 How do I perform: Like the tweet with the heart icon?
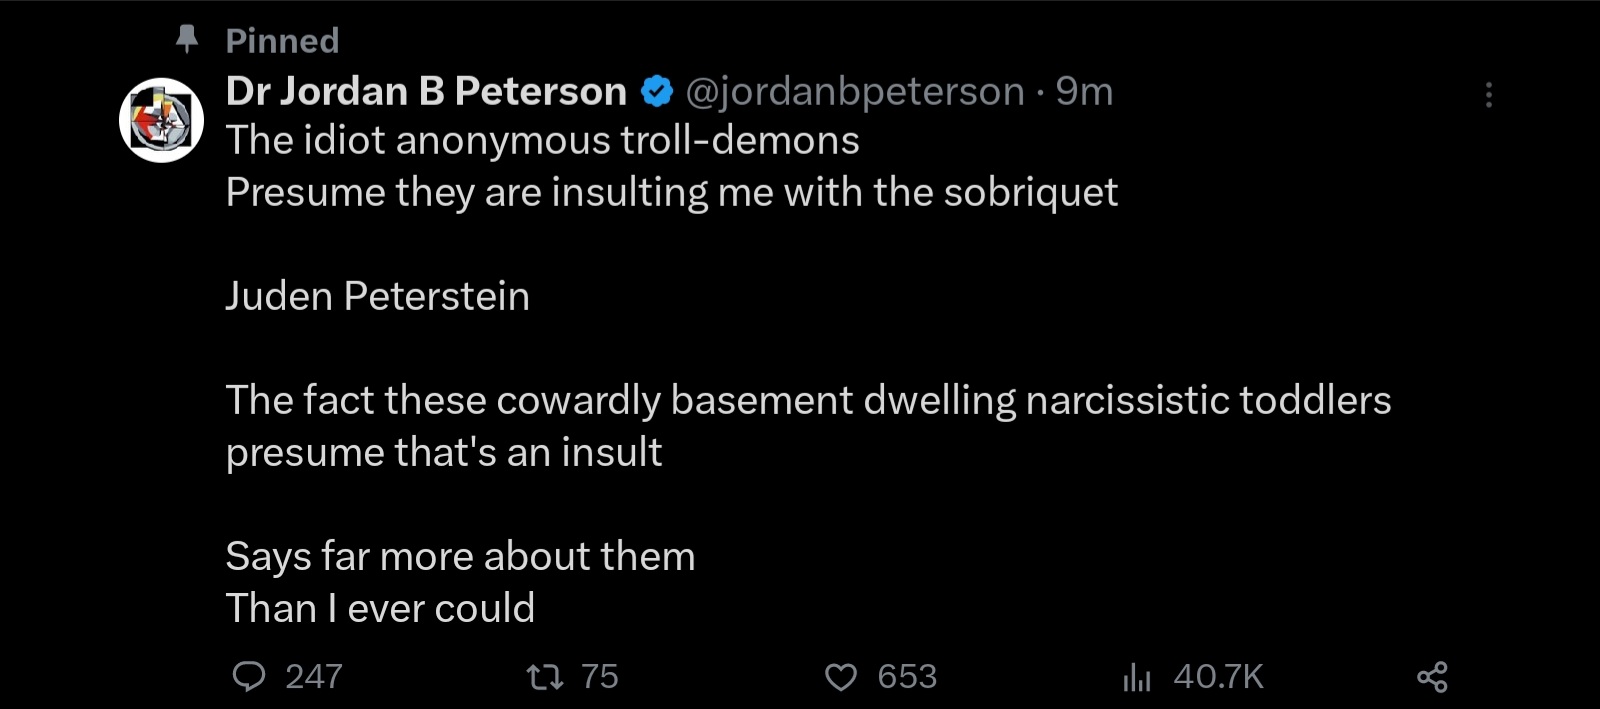coord(841,677)
